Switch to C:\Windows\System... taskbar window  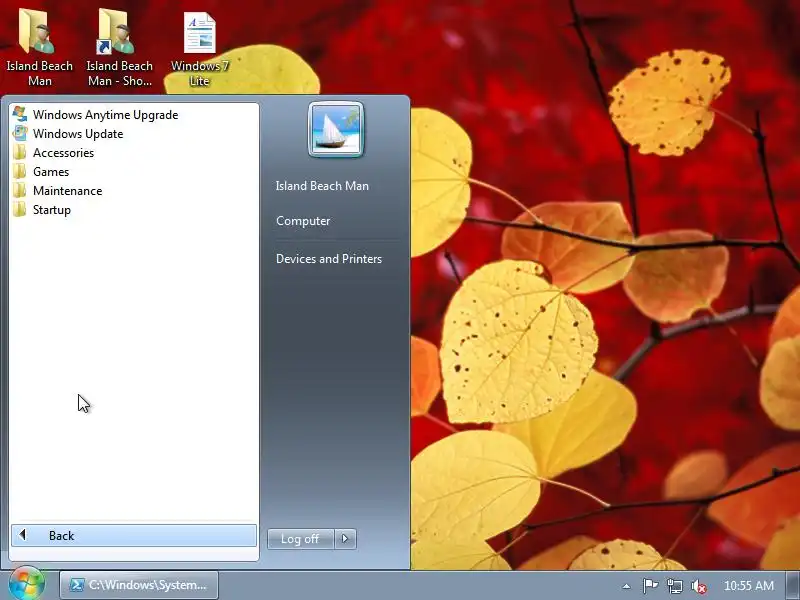pyautogui.click(x=139, y=585)
